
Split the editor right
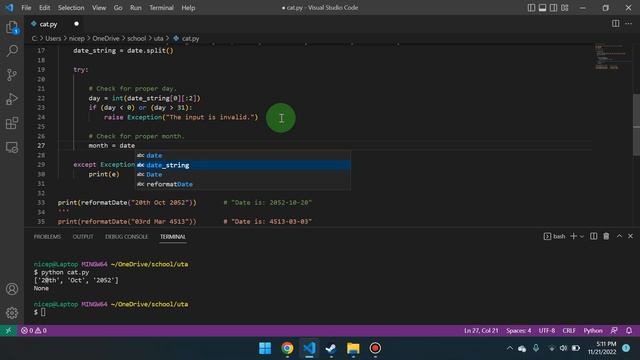616,24
